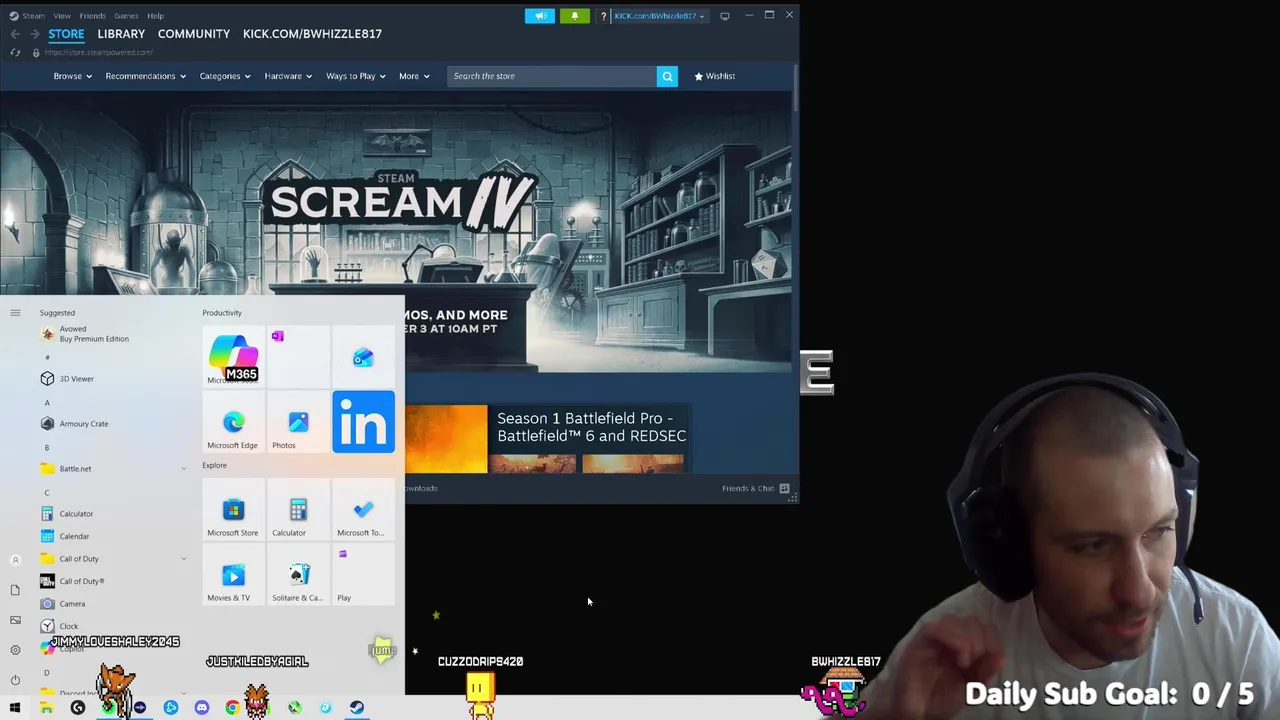
Task: Open Documents shortcut in Start sidebar
Action: 15,590
